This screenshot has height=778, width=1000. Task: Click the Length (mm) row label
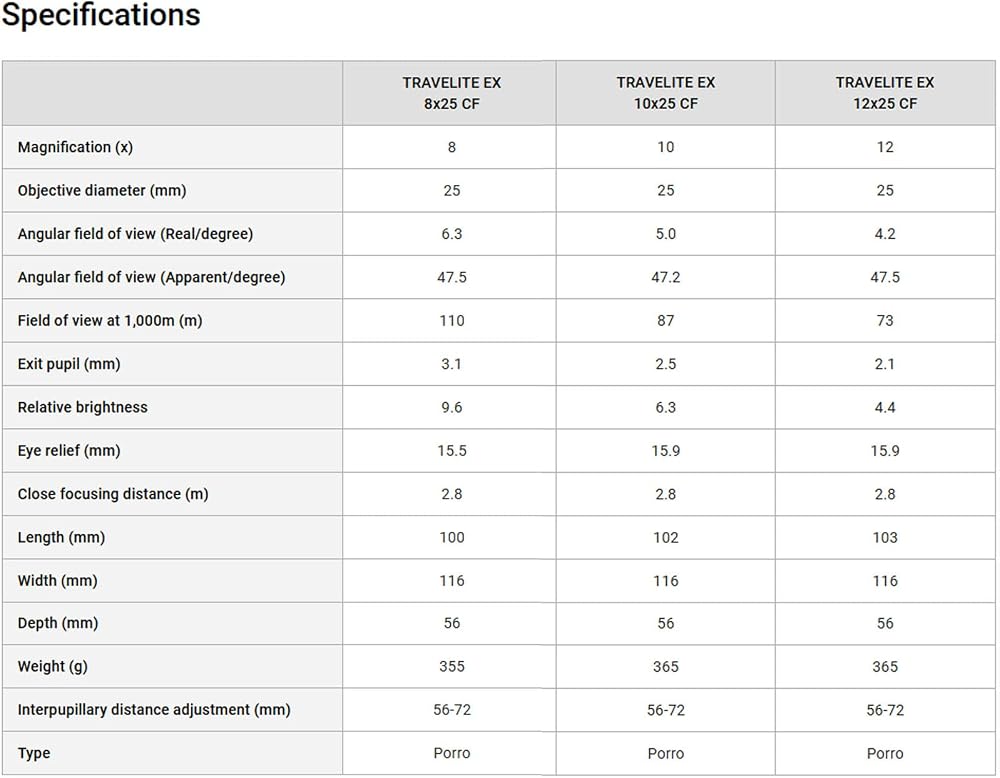[x=61, y=538]
